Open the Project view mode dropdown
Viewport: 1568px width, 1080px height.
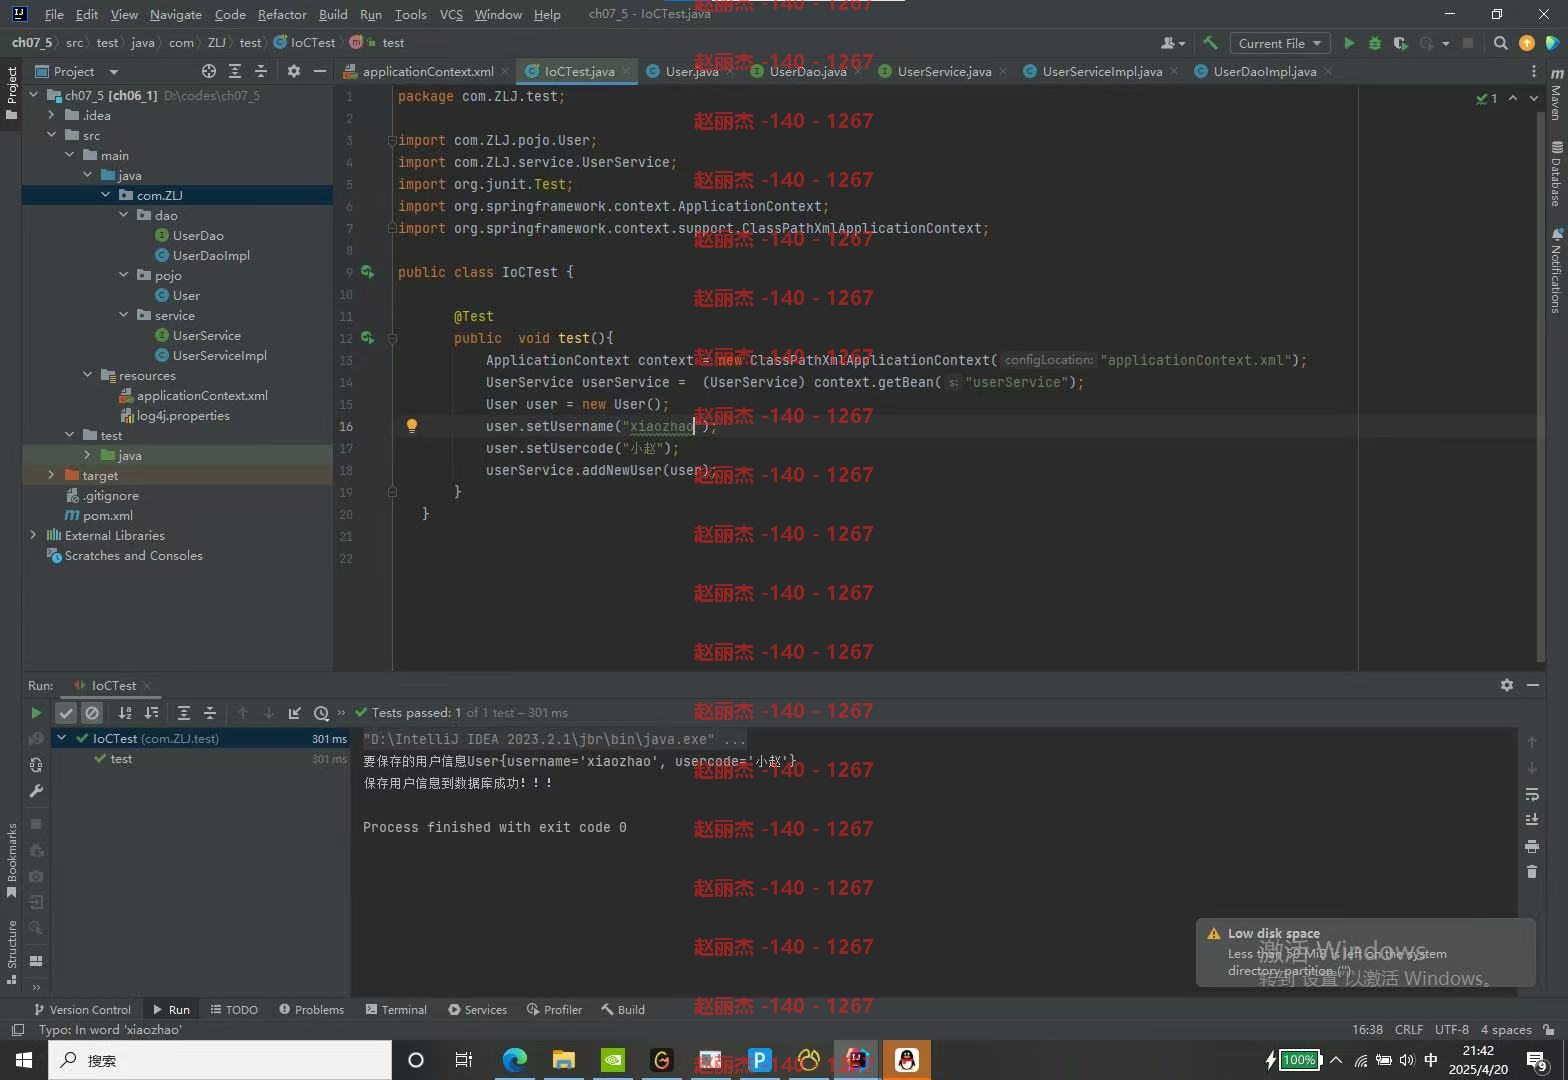point(113,72)
